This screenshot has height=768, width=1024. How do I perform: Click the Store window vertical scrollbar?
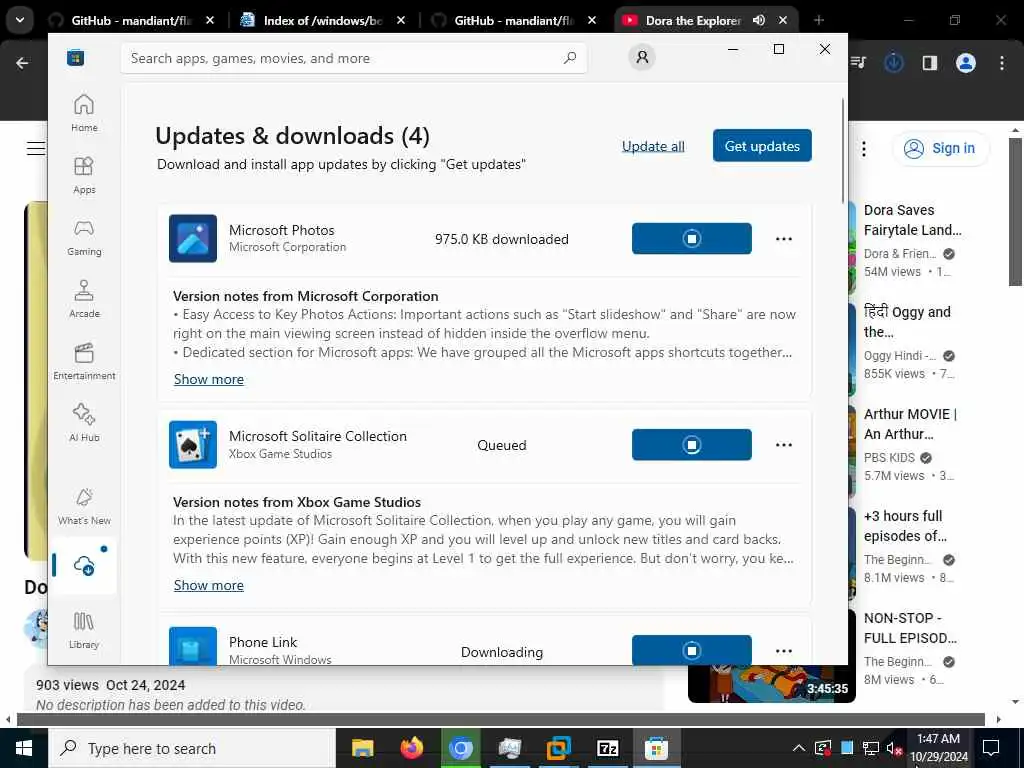click(843, 150)
